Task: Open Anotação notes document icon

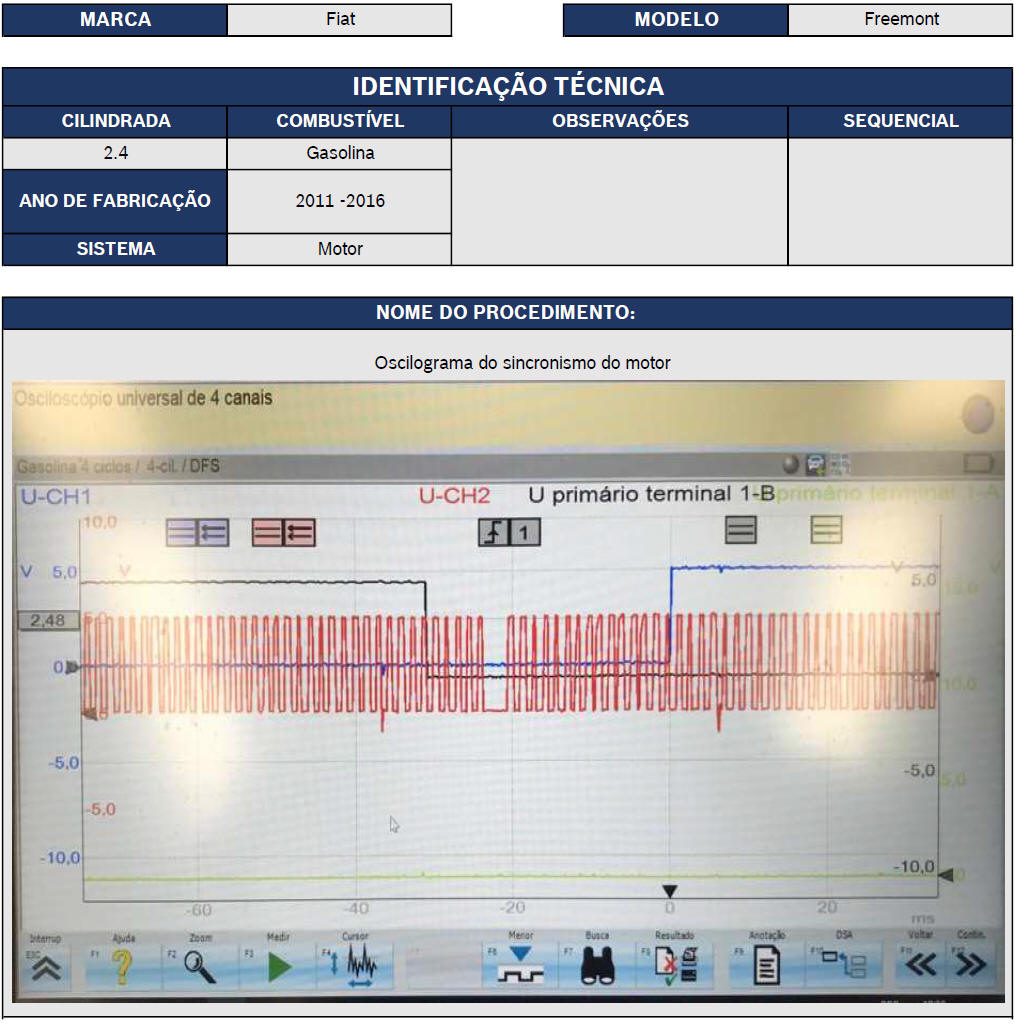Action: click(x=766, y=966)
